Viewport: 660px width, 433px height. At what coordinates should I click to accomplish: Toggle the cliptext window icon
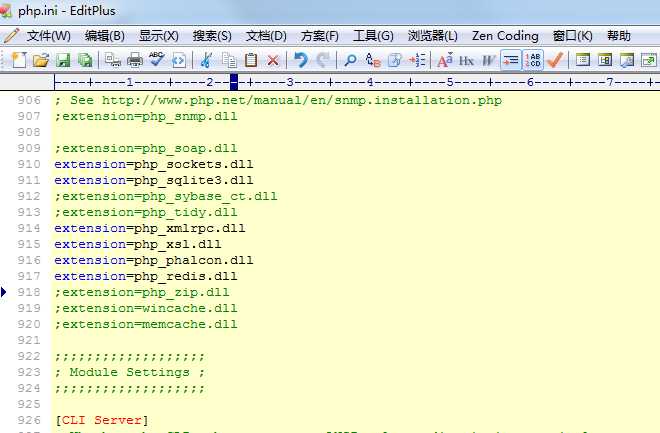point(605,60)
